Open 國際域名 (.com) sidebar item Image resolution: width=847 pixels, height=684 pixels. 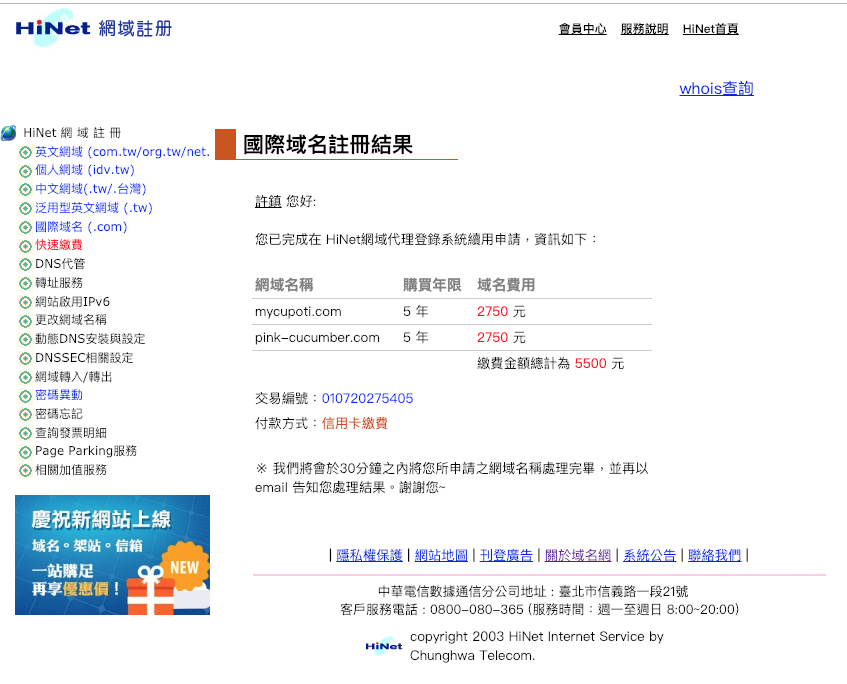tap(81, 227)
